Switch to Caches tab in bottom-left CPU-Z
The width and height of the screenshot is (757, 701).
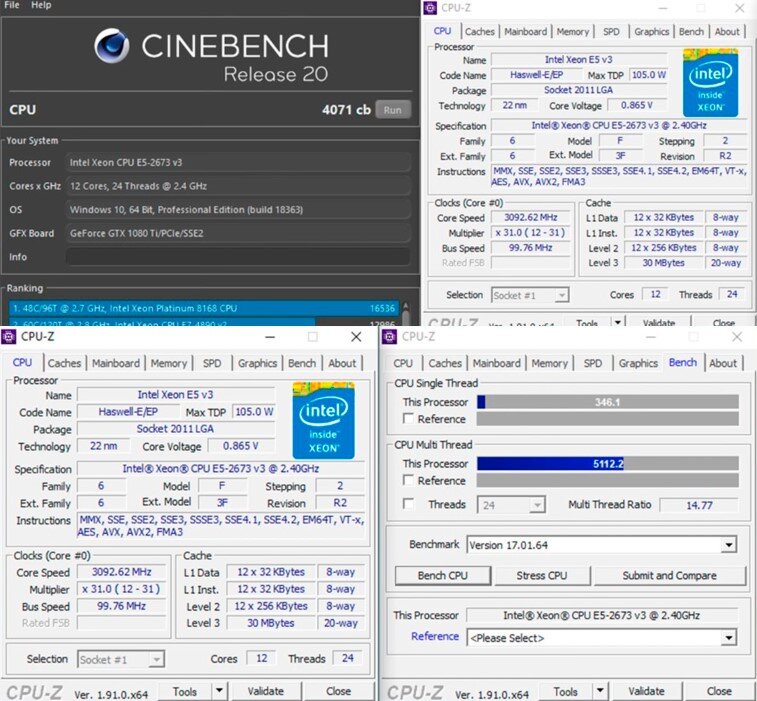click(x=64, y=363)
